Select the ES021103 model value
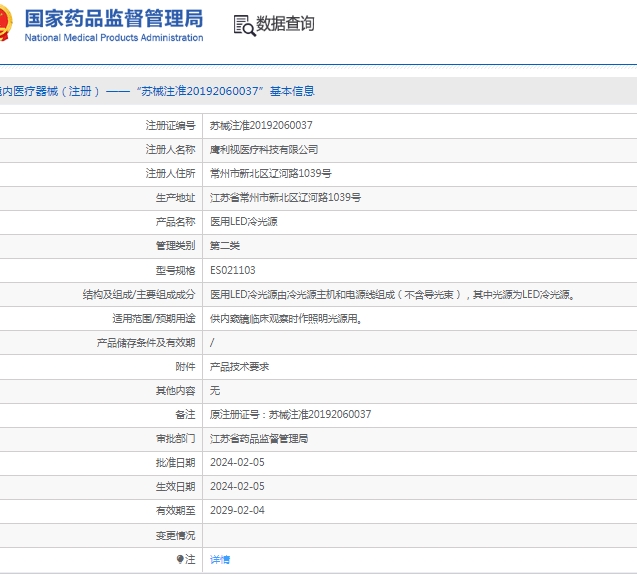637x578 pixels. click(x=233, y=270)
